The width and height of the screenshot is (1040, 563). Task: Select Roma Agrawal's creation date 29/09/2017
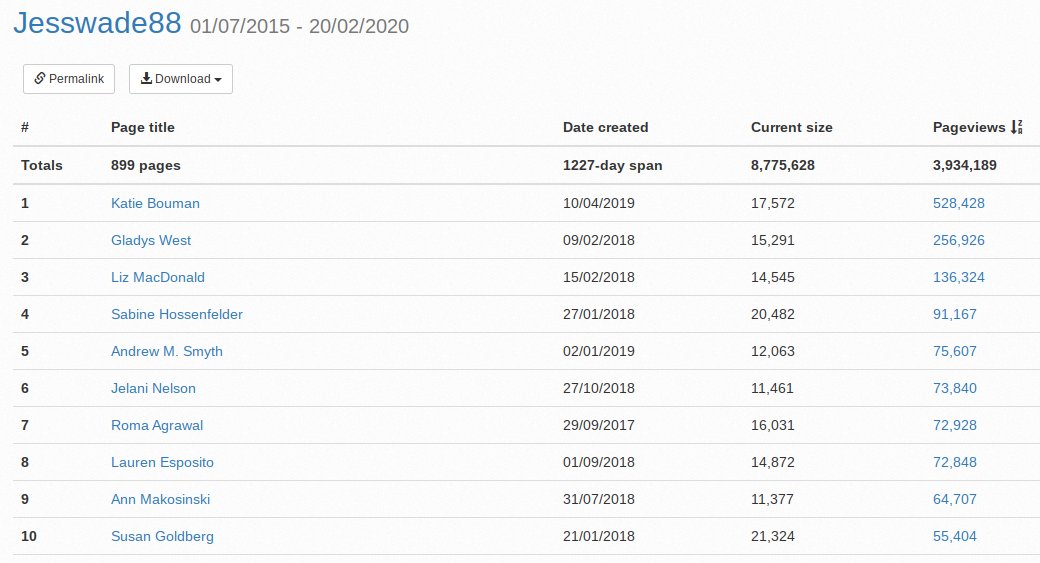click(x=599, y=426)
